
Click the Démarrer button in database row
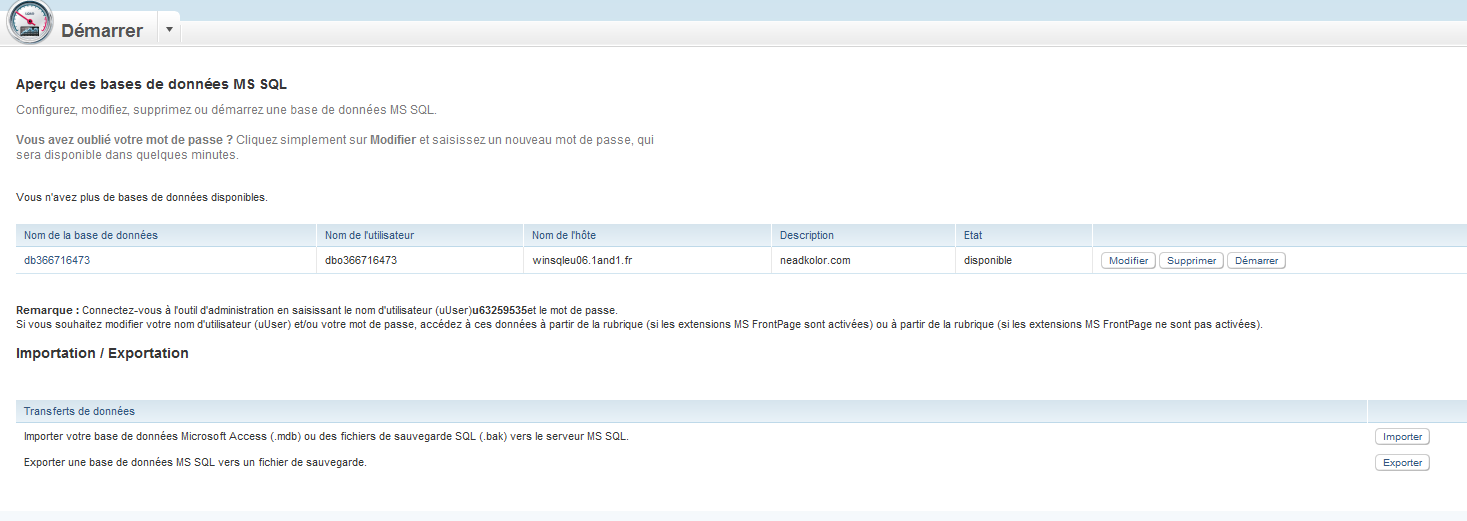pyautogui.click(x=1256, y=260)
